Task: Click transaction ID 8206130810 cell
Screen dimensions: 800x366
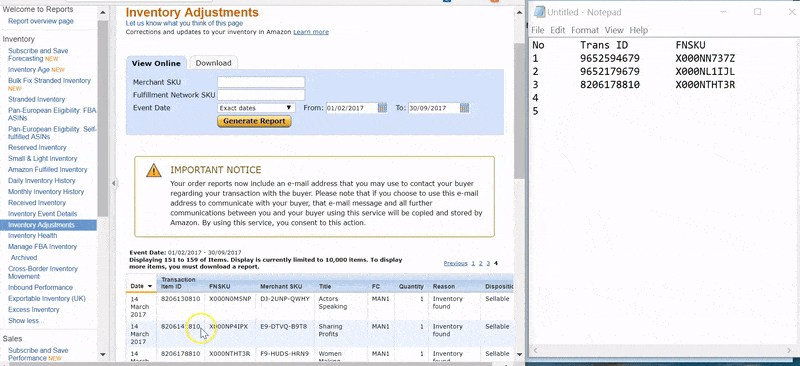Action: [x=181, y=299]
